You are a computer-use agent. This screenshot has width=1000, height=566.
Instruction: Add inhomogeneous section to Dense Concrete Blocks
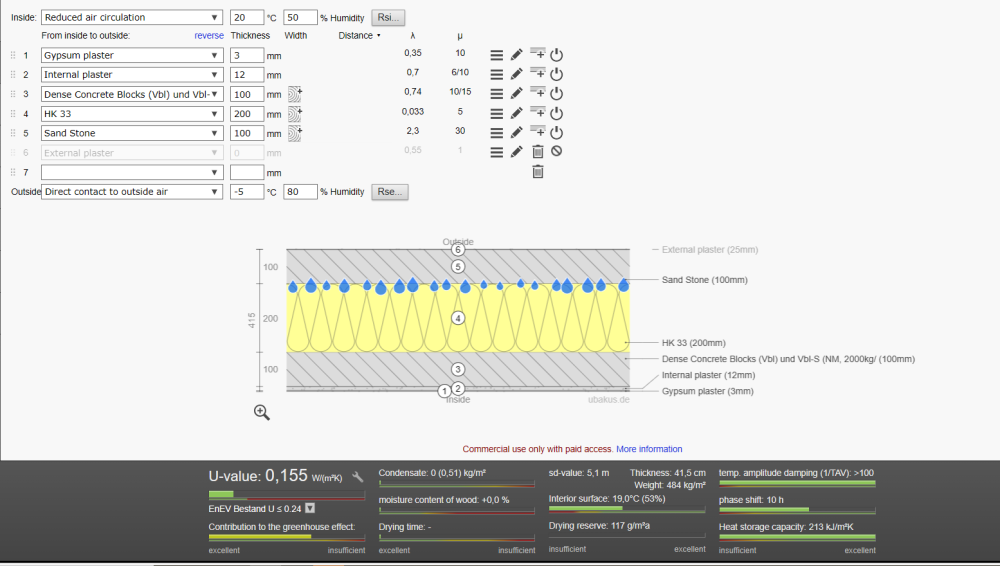click(x=295, y=94)
